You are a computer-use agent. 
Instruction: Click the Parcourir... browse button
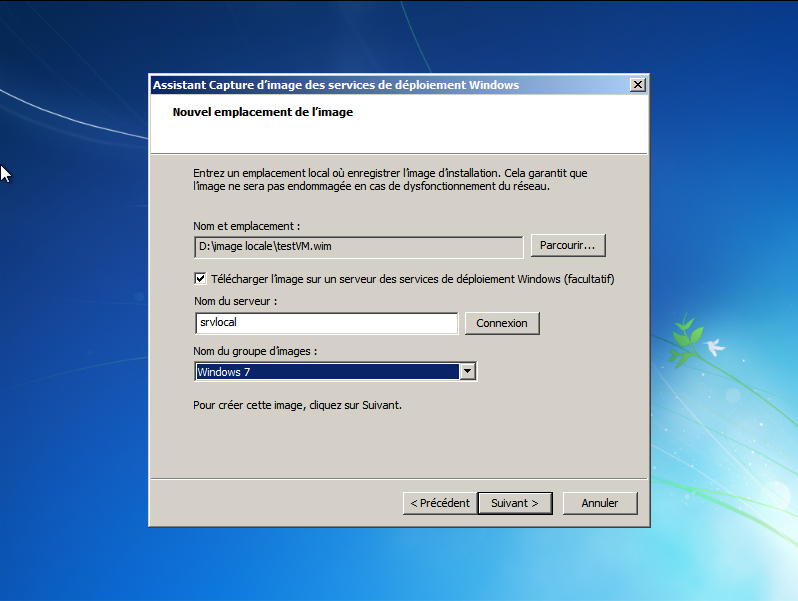tap(567, 245)
